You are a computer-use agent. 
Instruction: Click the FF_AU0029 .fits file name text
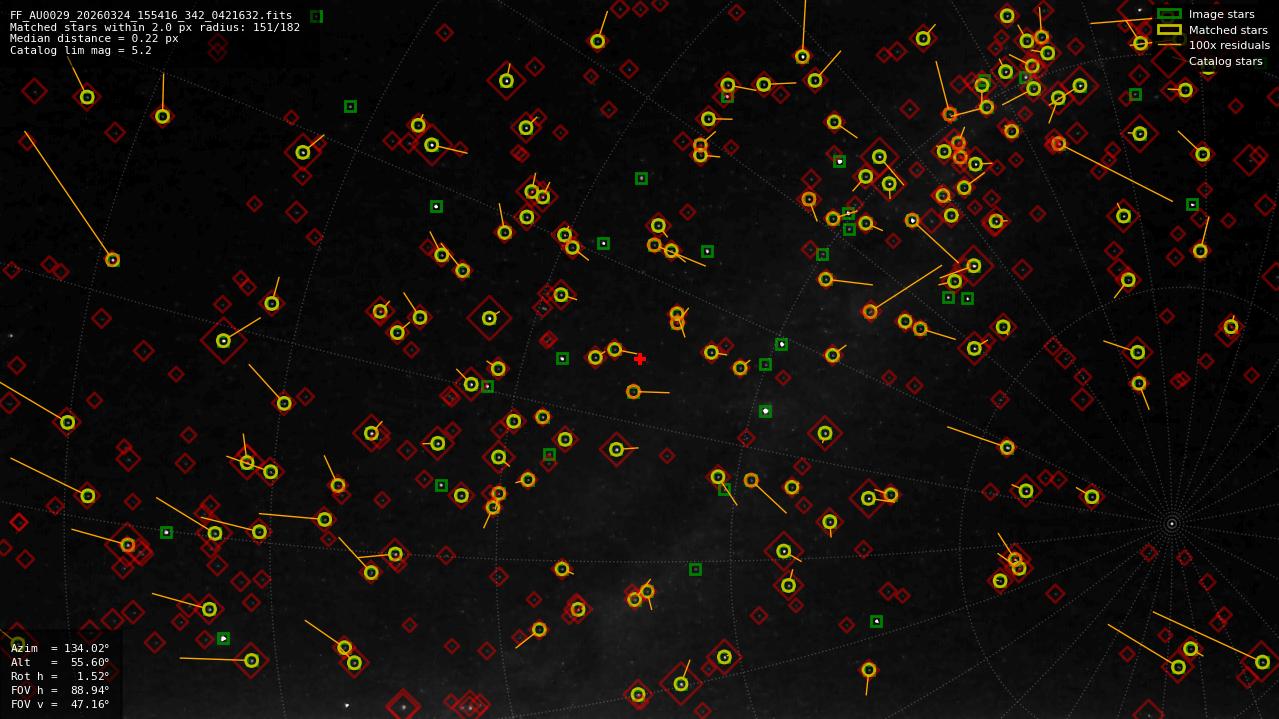click(x=151, y=15)
